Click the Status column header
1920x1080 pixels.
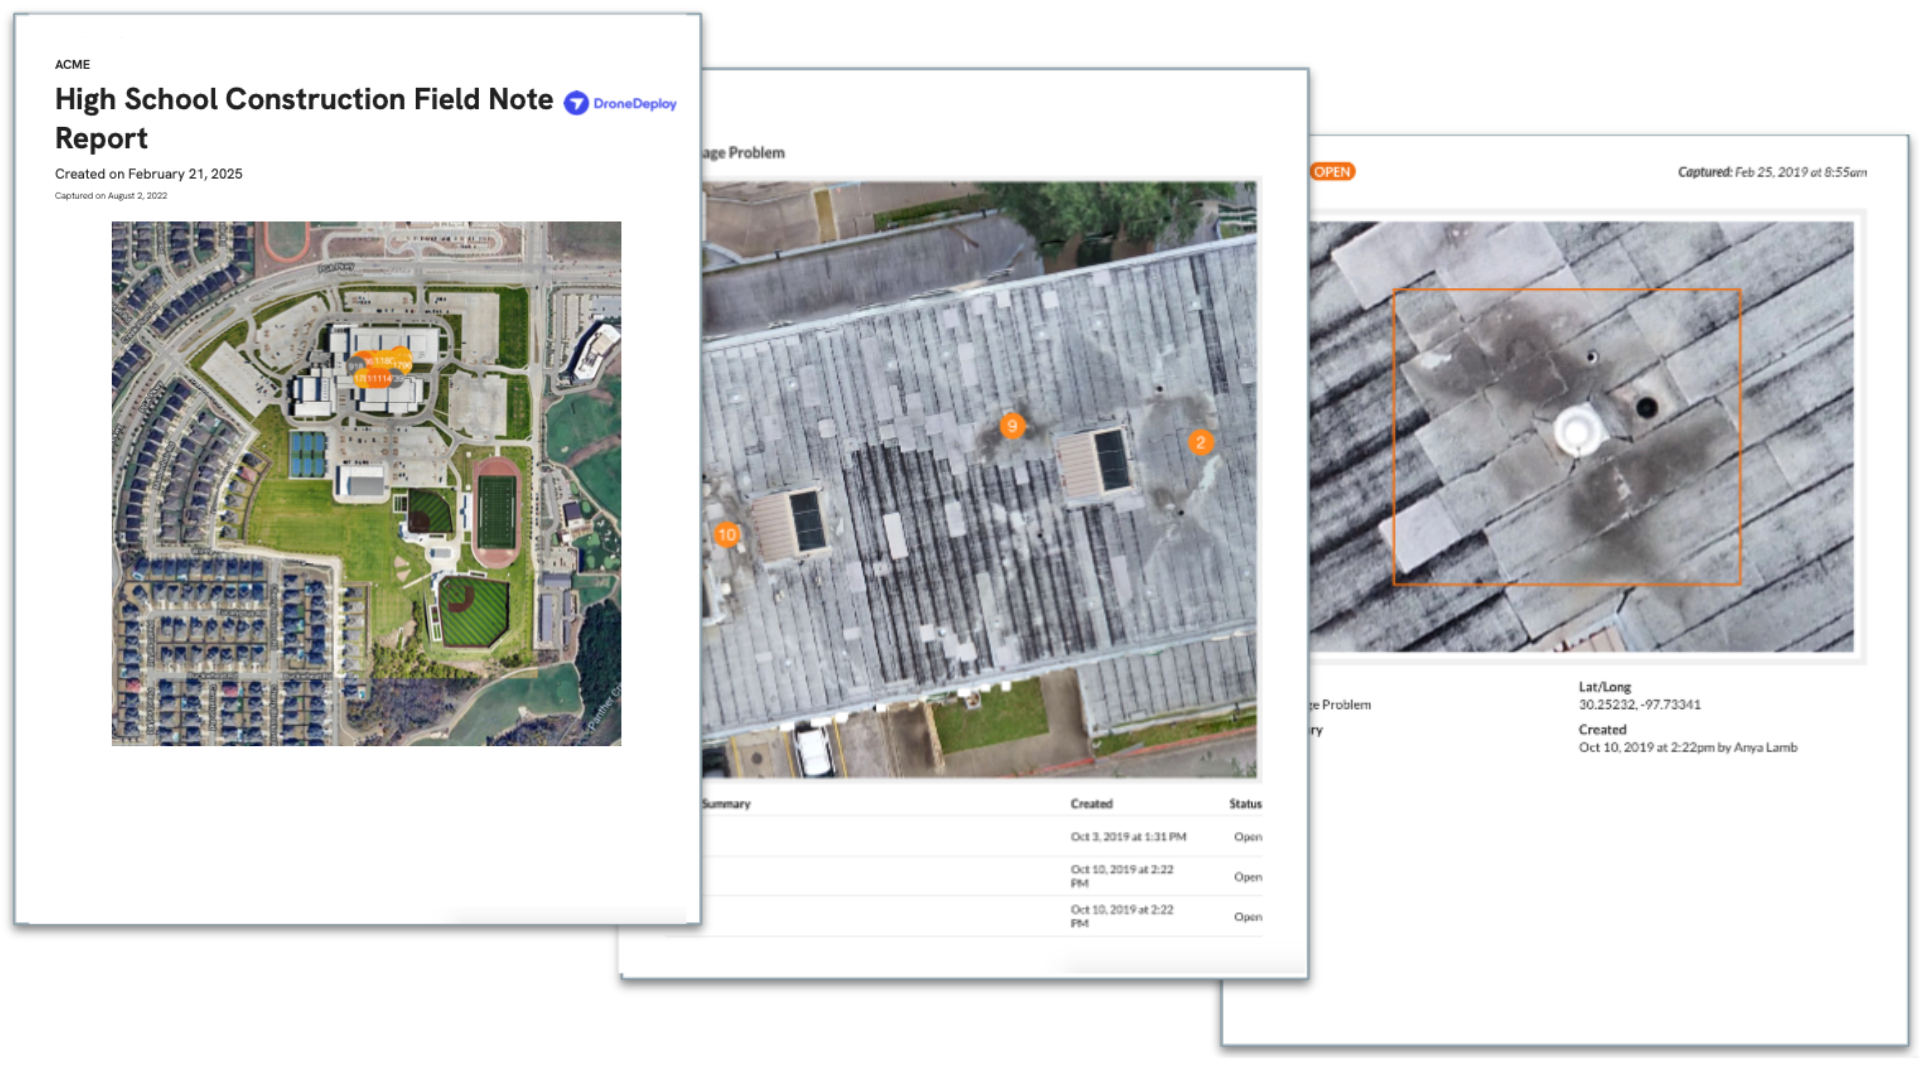[x=1245, y=804]
